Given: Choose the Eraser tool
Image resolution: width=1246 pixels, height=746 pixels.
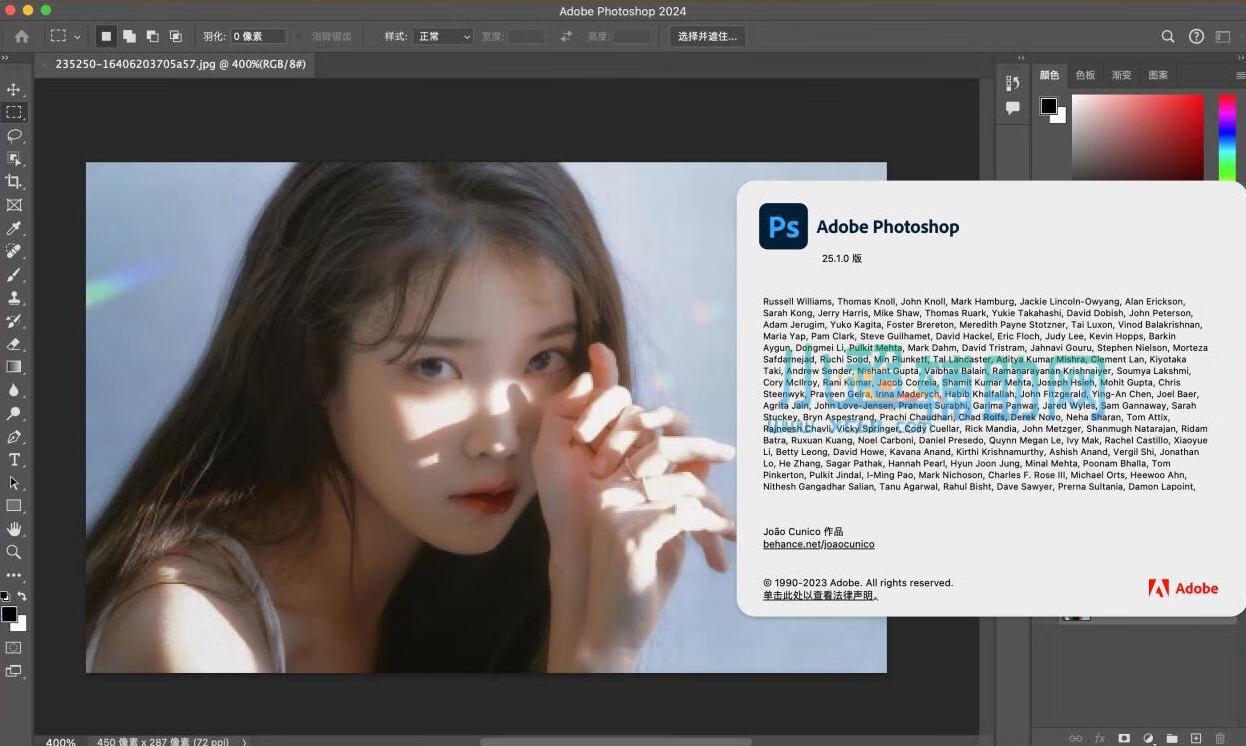Looking at the screenshot, I should pos(14,343).
